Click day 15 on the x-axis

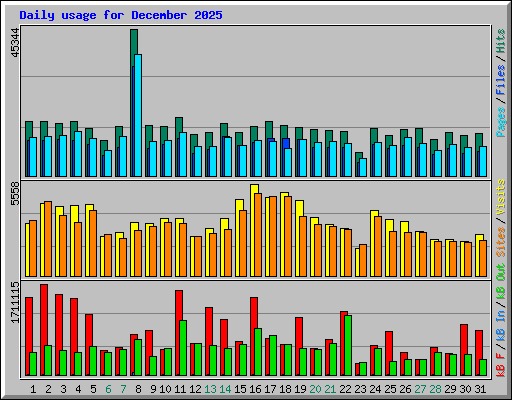(240, 389)
